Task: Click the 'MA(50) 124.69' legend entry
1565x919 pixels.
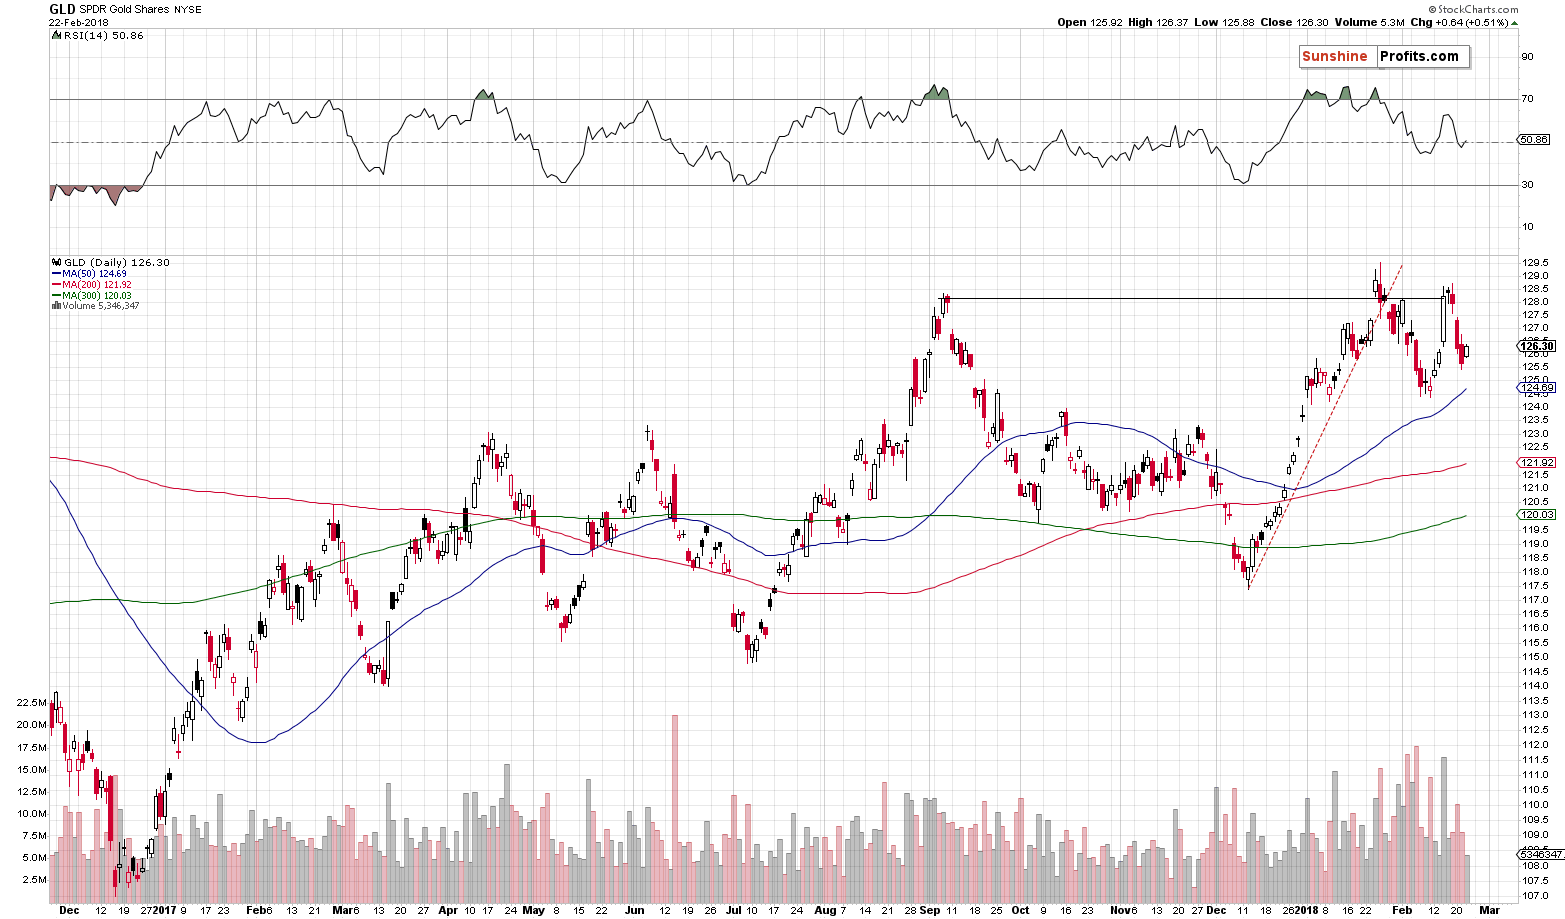Action: tap(95, 274)
